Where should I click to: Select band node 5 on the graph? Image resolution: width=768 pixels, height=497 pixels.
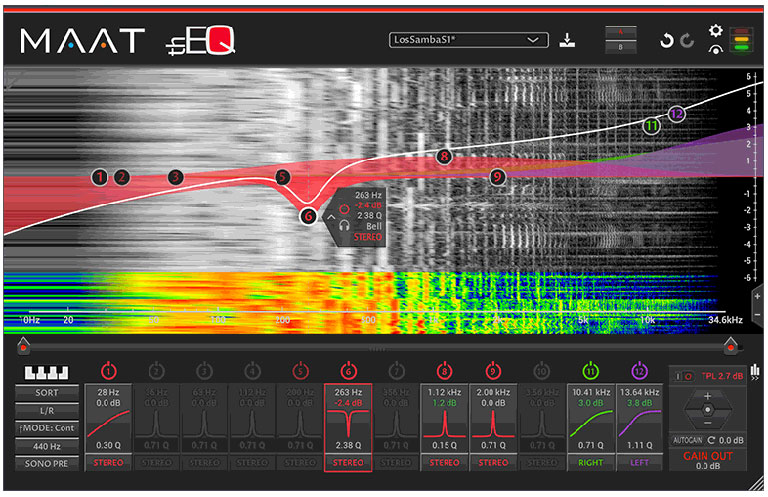282,177
